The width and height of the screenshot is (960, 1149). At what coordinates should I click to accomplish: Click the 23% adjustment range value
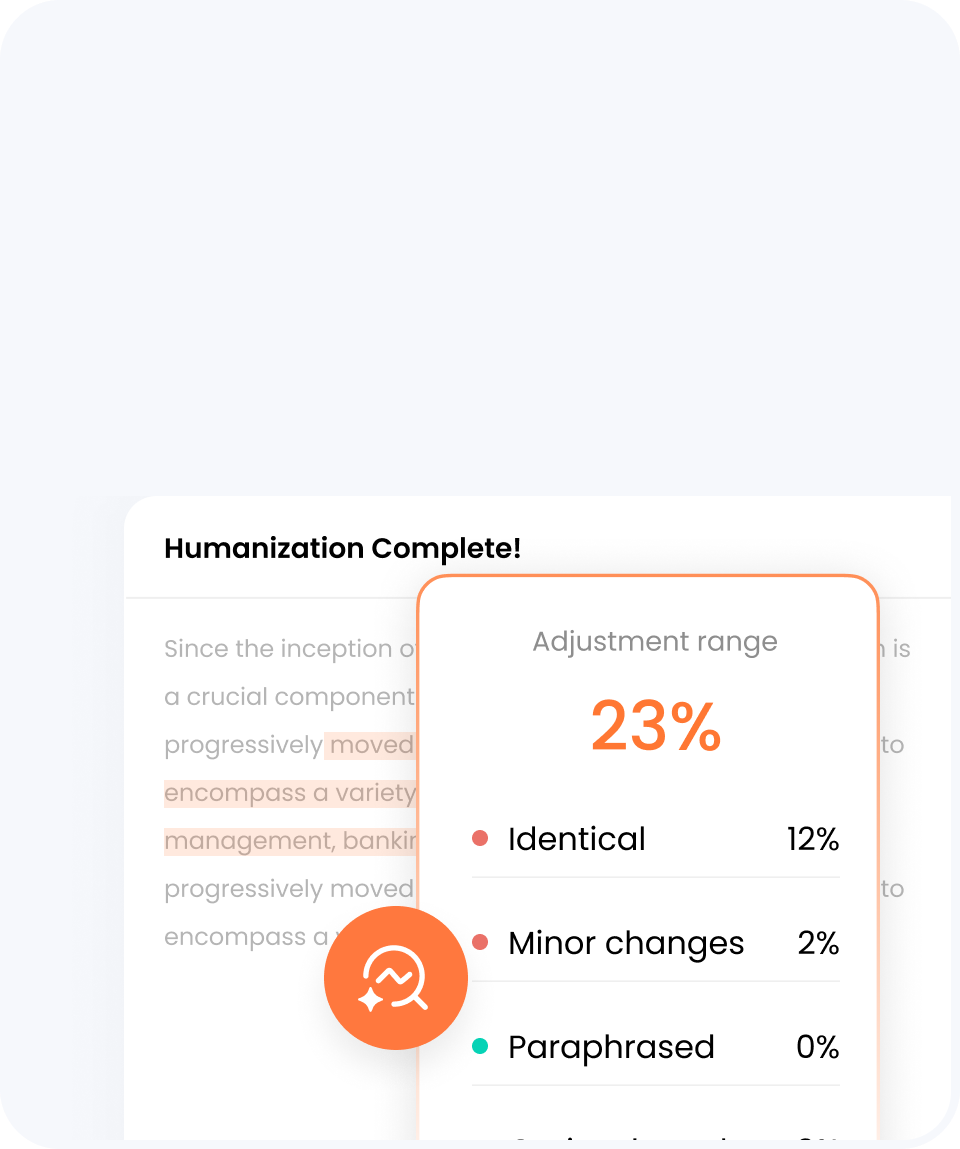(656, 726)
